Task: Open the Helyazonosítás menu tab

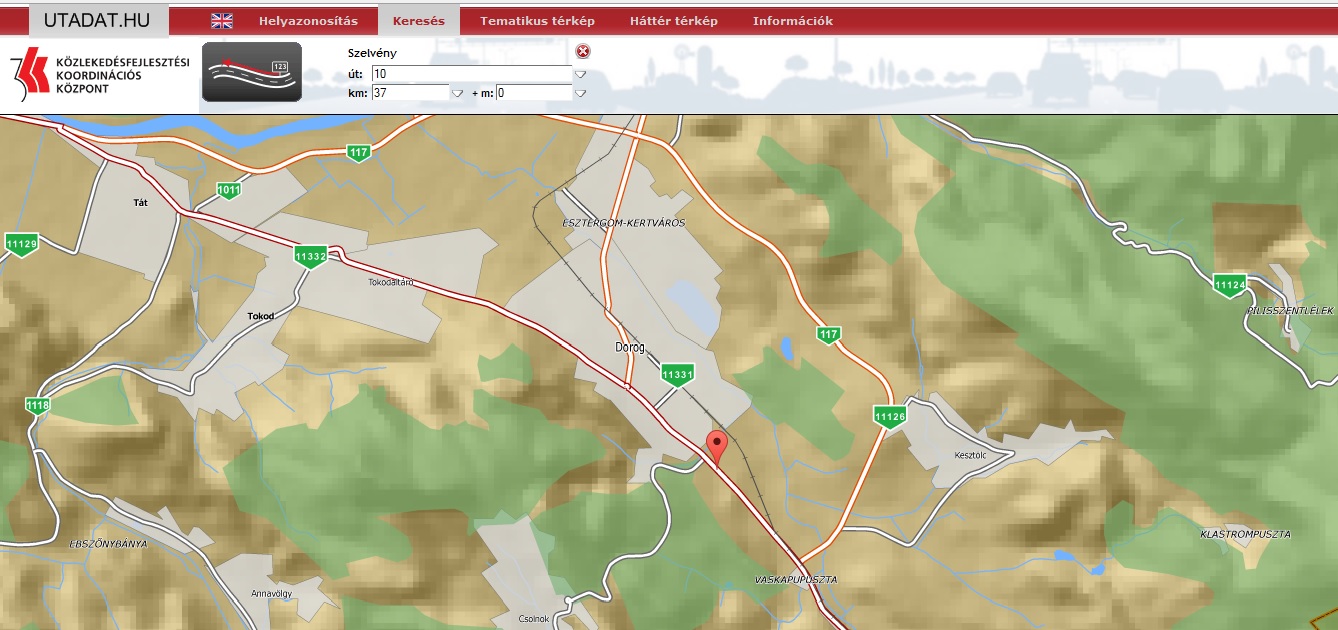Action: (x=308, y=21)
